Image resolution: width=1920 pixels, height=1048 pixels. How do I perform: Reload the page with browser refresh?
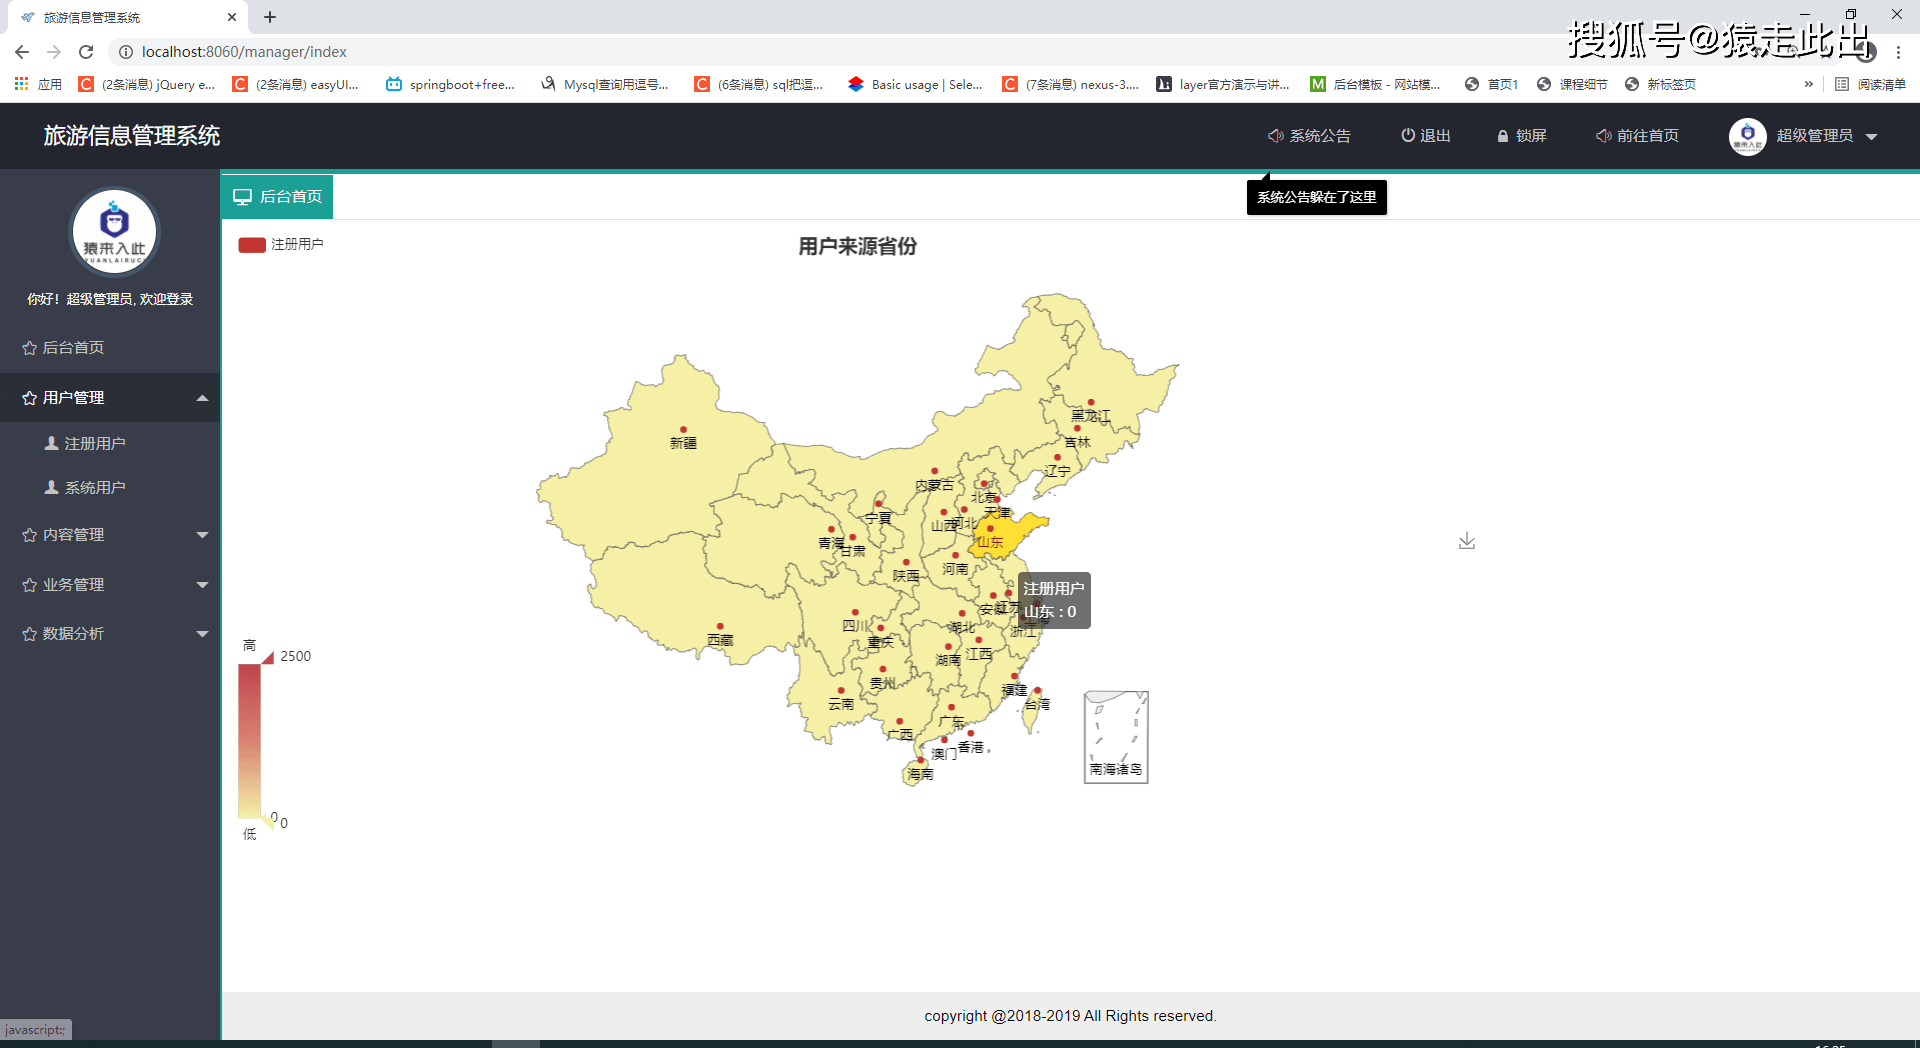click(x=86, y=52)
